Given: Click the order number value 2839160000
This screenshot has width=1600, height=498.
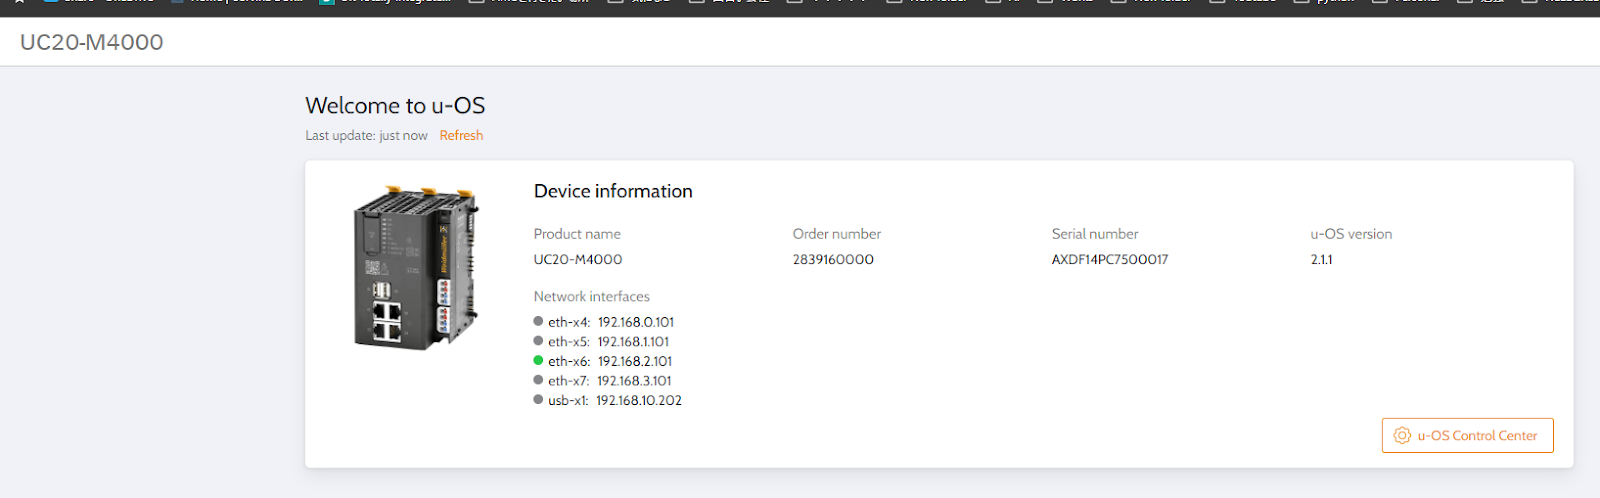Looking at the screenshot, I should pyautogui.click(x=833, y=259).
